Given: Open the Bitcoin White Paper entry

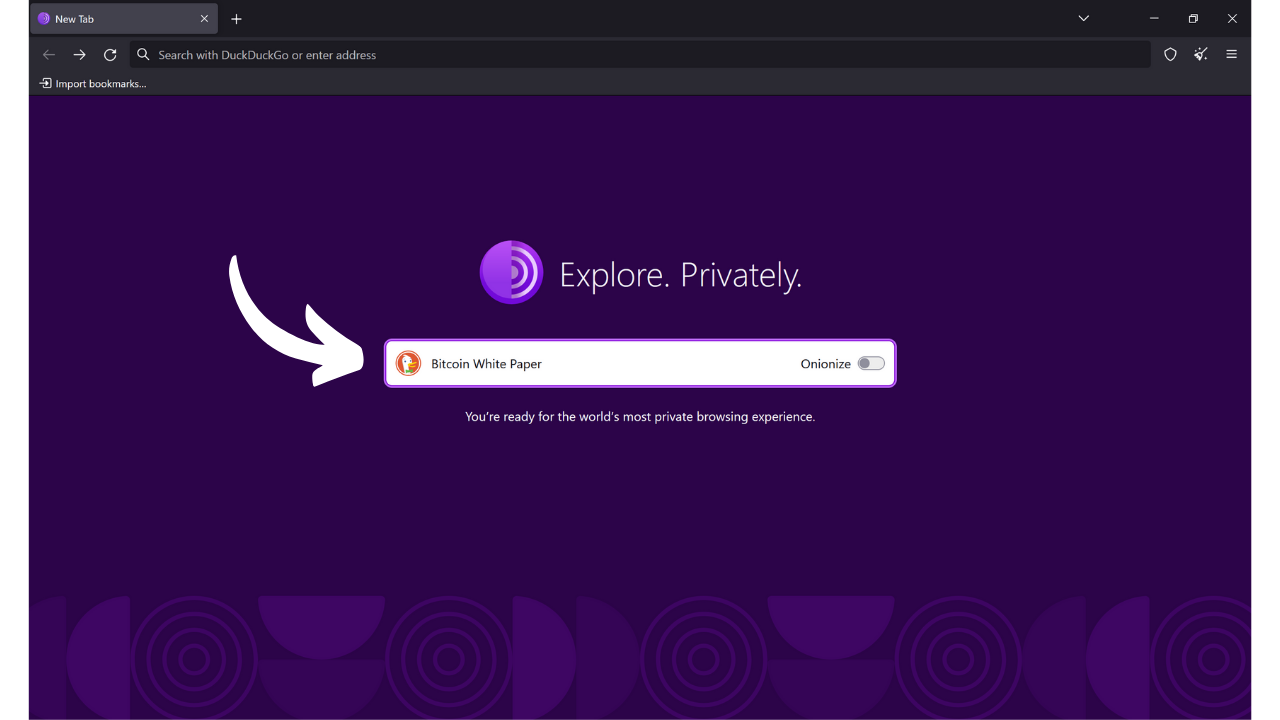Looking at the screenshot, I should [486, 363].
